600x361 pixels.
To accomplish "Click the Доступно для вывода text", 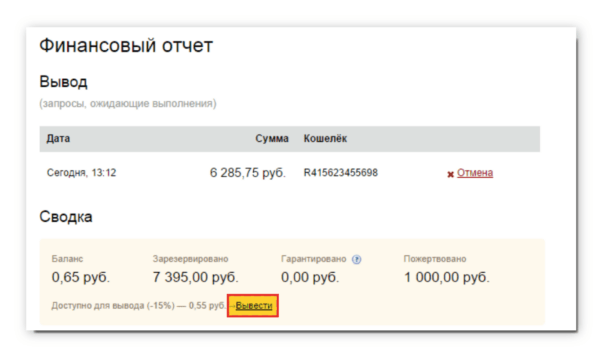I will pyautogui.click(x=139, y=305).
